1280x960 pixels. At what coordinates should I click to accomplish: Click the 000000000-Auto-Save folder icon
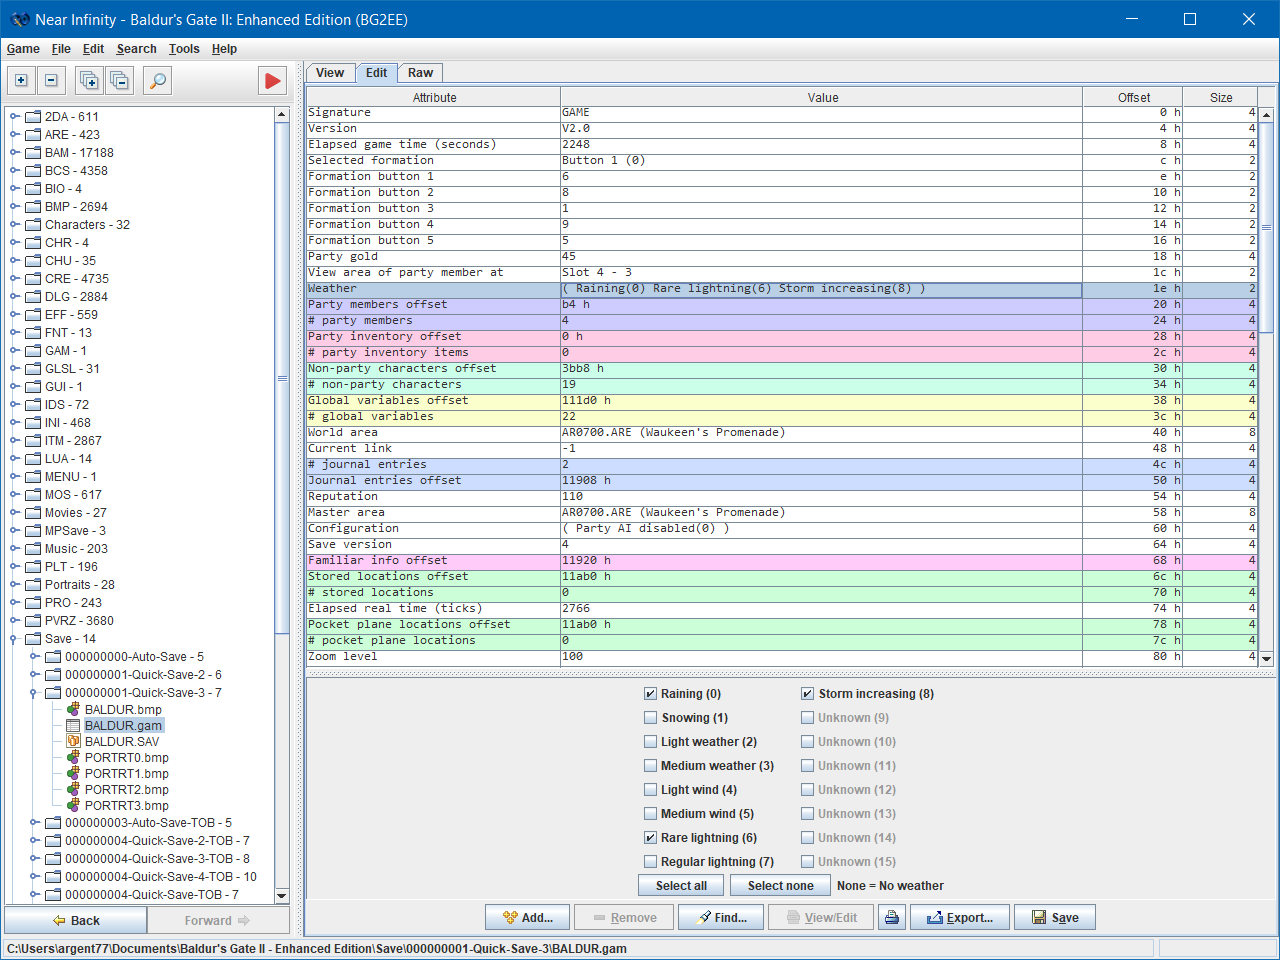pyautogui.click(x=53, y=657)
